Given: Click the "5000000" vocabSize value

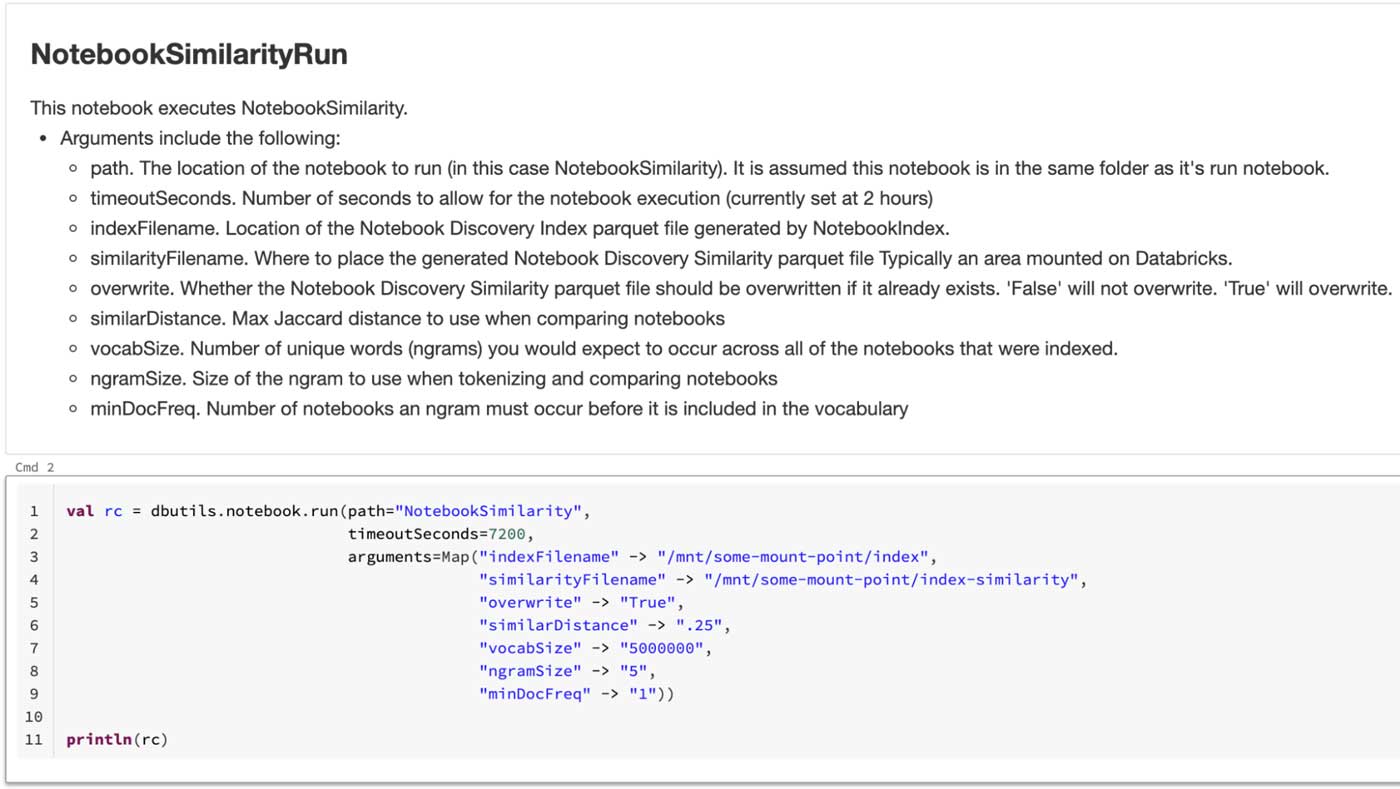Looking at the screenshot, I should [x=663, y=648].
